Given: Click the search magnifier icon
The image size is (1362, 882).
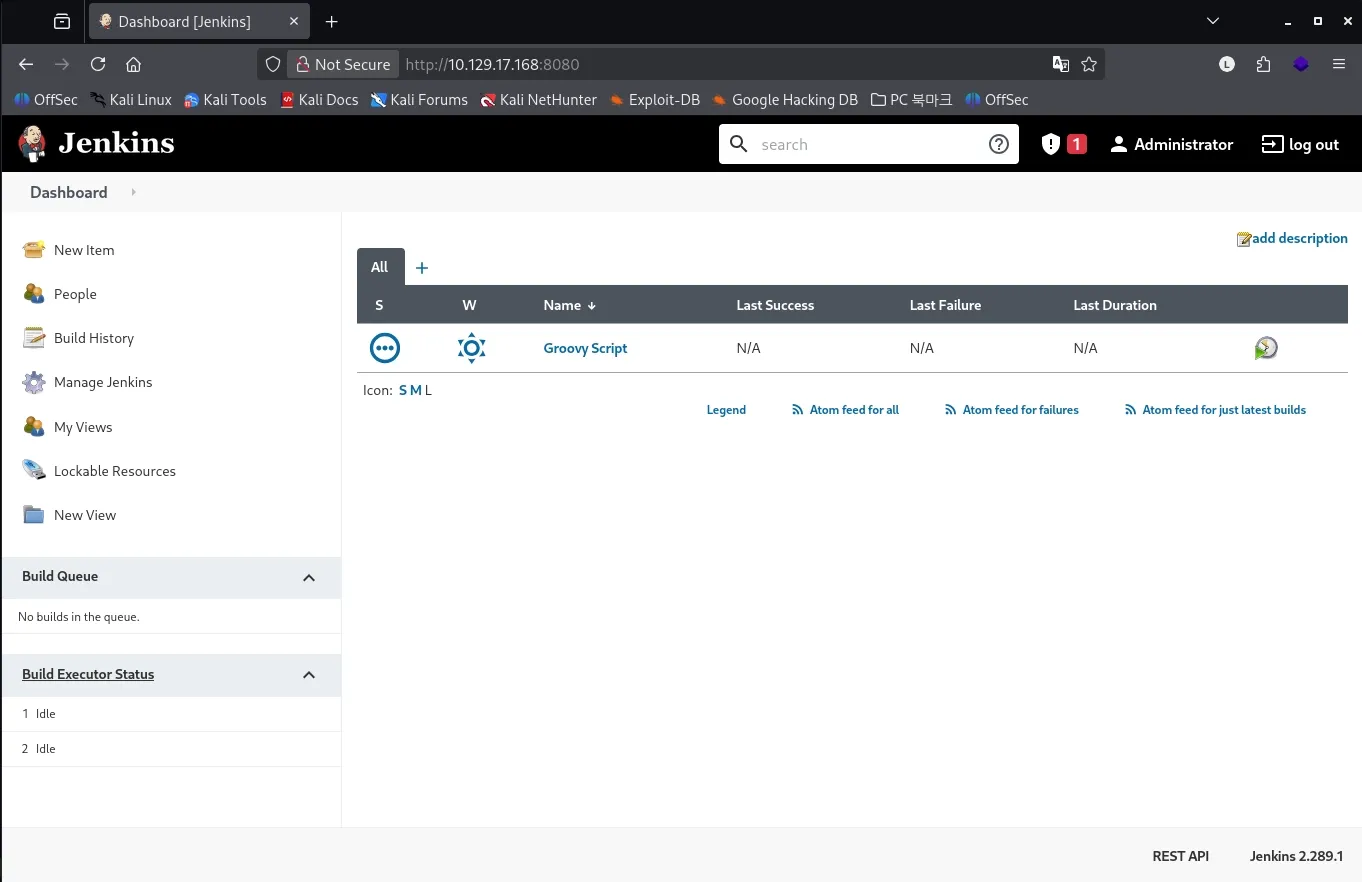Looking at the screenshot, I should (x=739, y=144).
